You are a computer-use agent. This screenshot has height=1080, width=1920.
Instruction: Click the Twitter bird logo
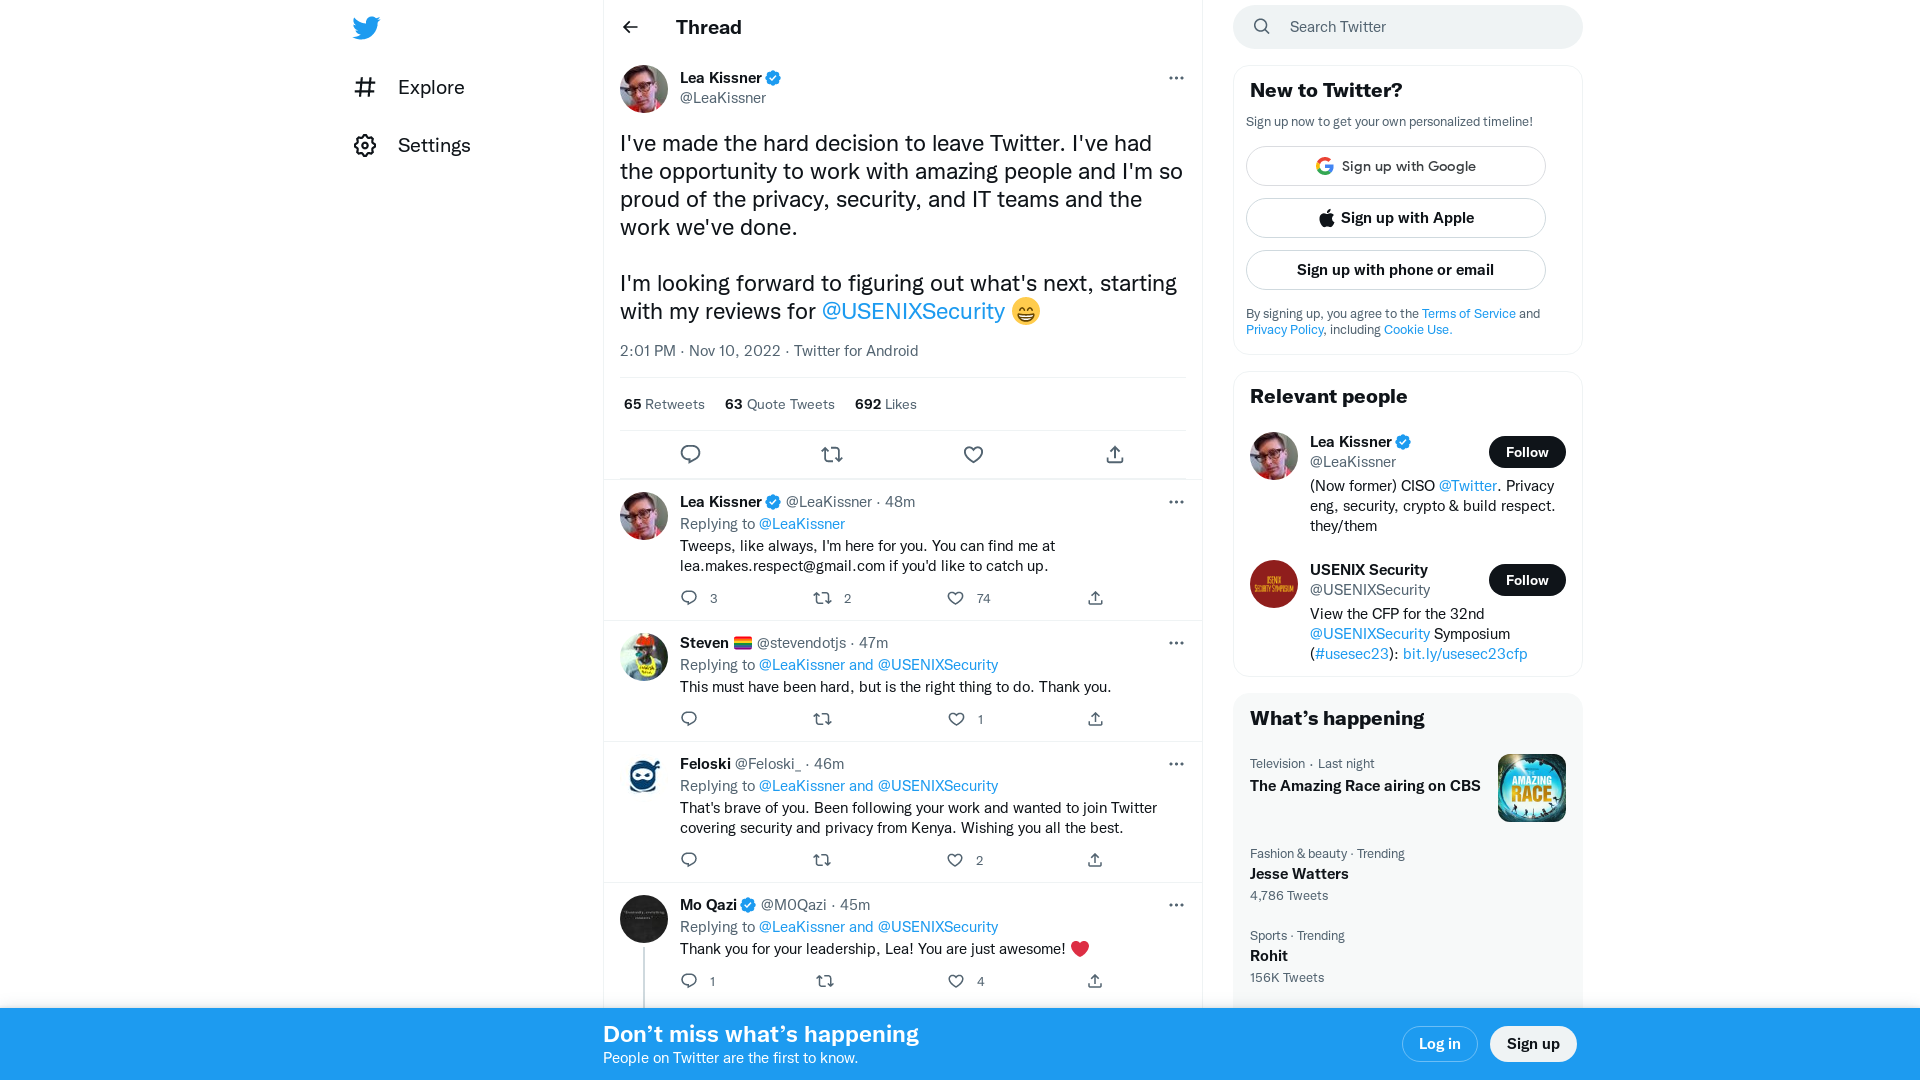pyautogui.click(x=366, y=27)
